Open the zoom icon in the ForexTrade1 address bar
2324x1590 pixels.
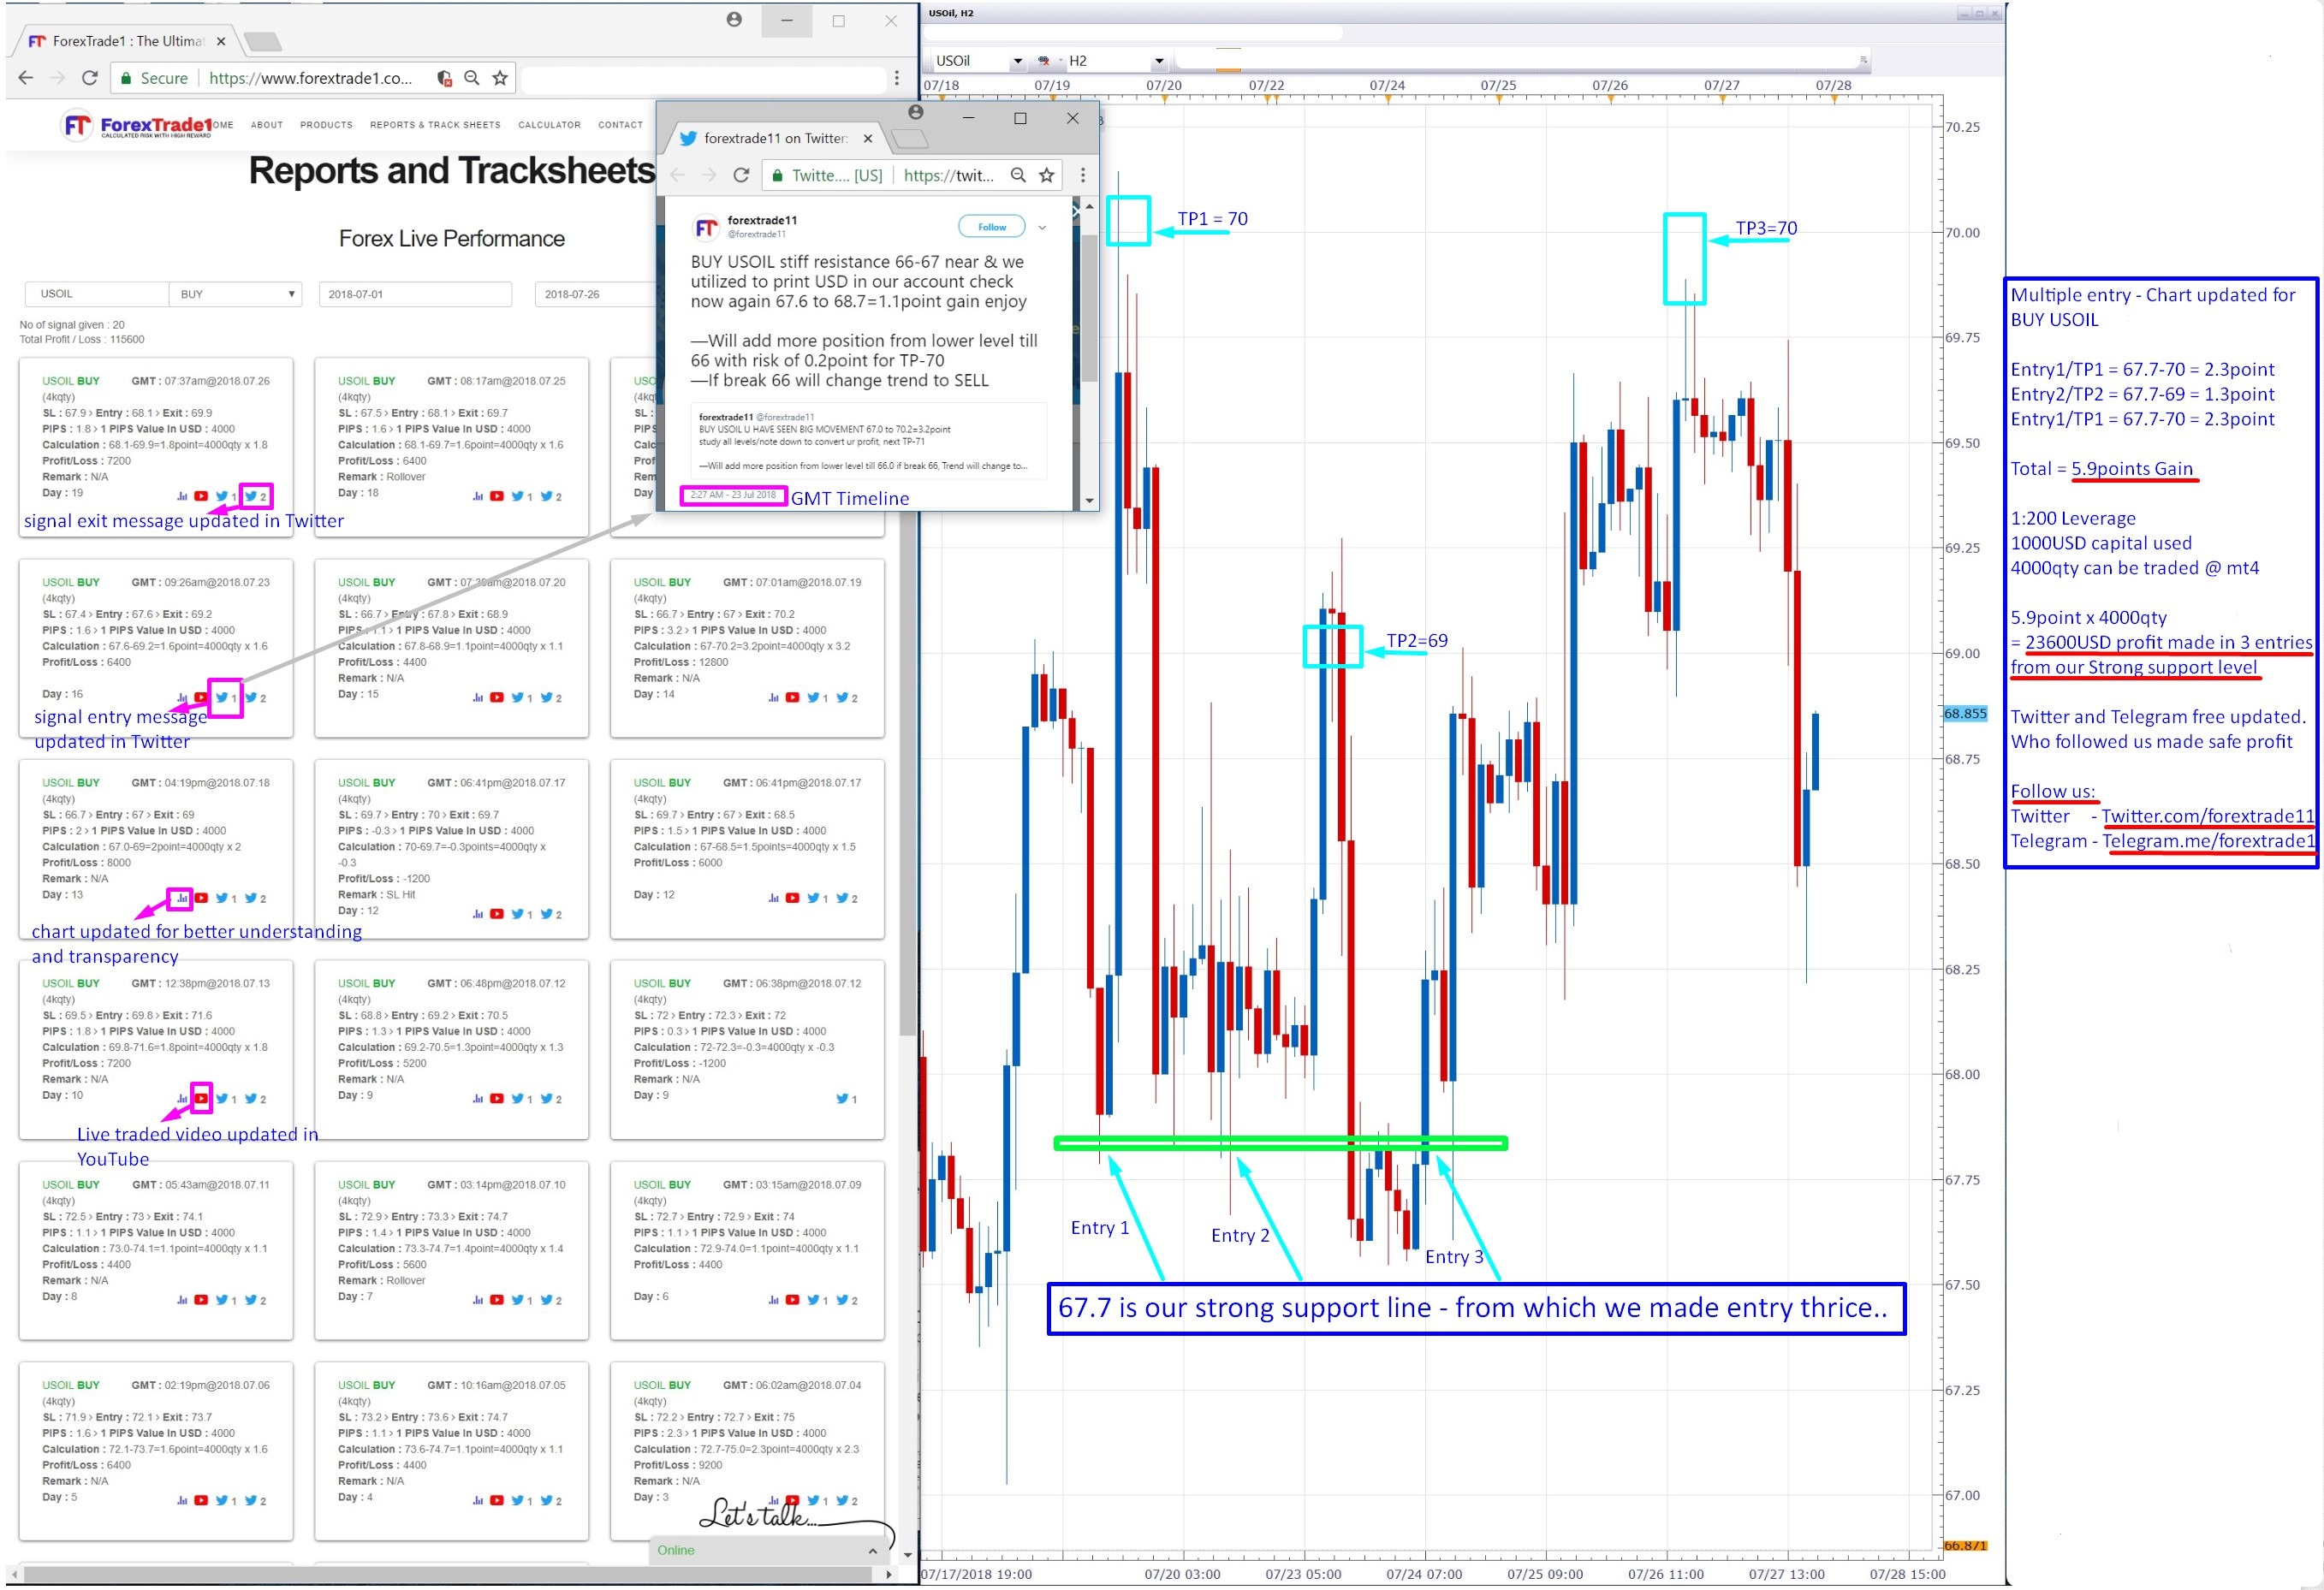[472, 78]
